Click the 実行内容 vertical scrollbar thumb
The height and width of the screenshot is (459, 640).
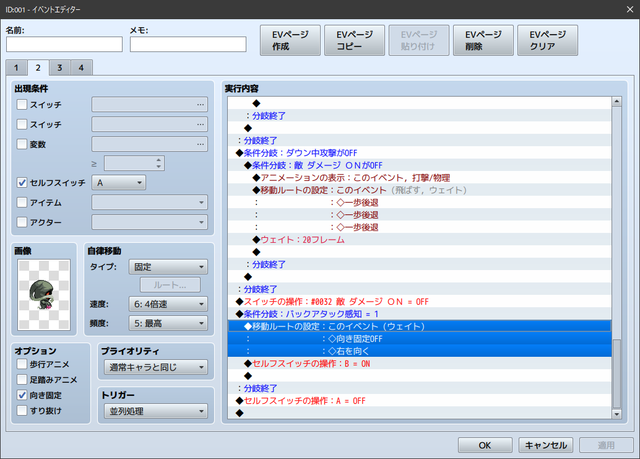[616, 373]
